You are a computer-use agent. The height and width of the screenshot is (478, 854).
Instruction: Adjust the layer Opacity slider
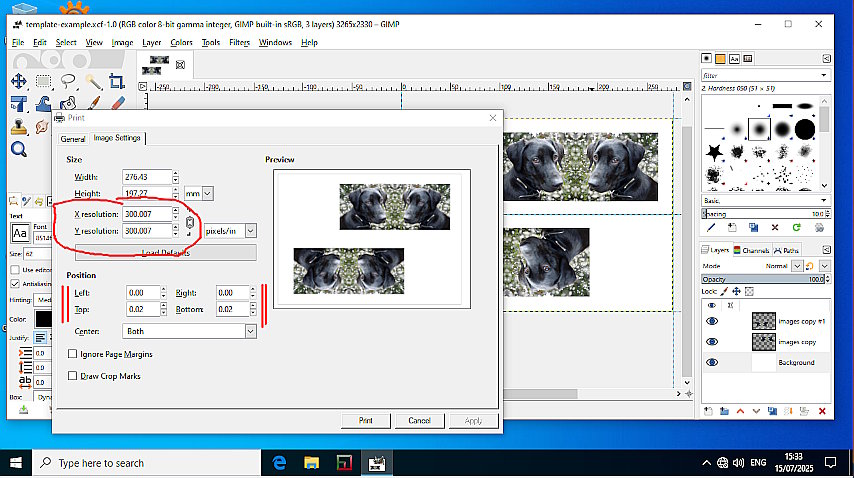point(765,279)
